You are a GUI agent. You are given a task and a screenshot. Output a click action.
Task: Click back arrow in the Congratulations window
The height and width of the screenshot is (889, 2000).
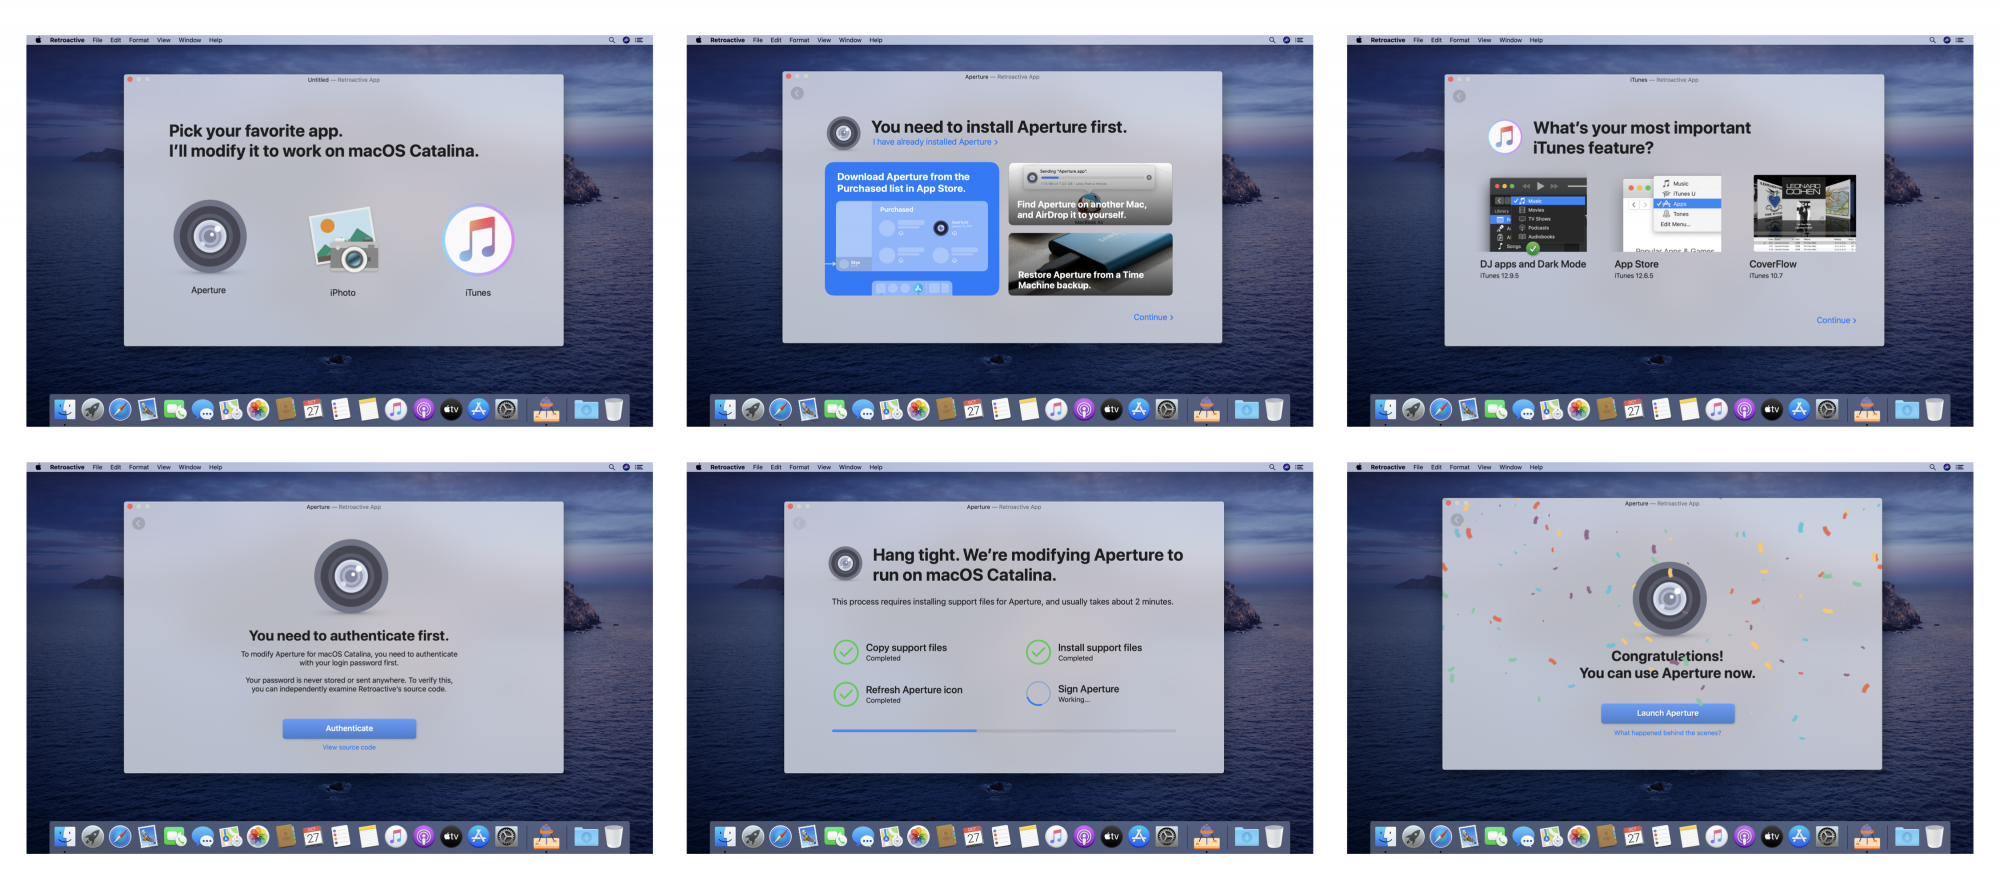point(1457,520)
